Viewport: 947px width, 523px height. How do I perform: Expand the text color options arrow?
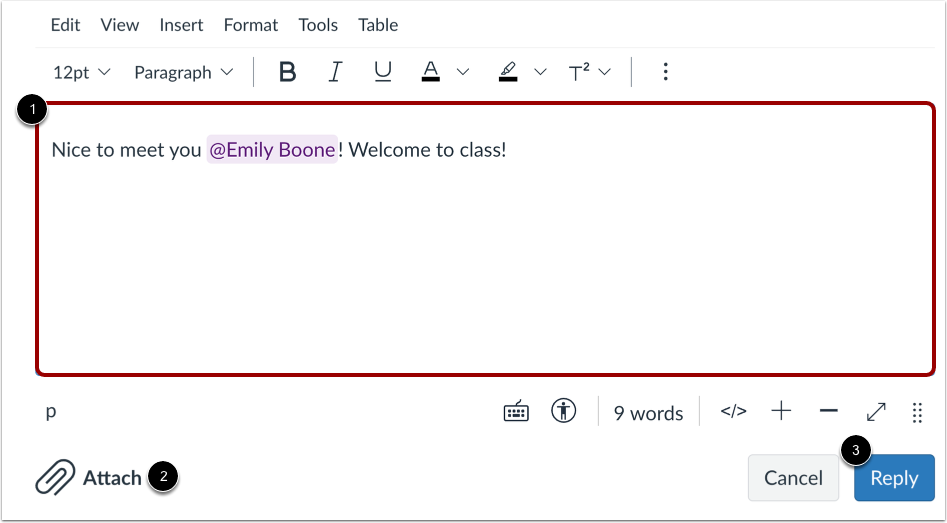pyautogui.click(x=463, y=72)
